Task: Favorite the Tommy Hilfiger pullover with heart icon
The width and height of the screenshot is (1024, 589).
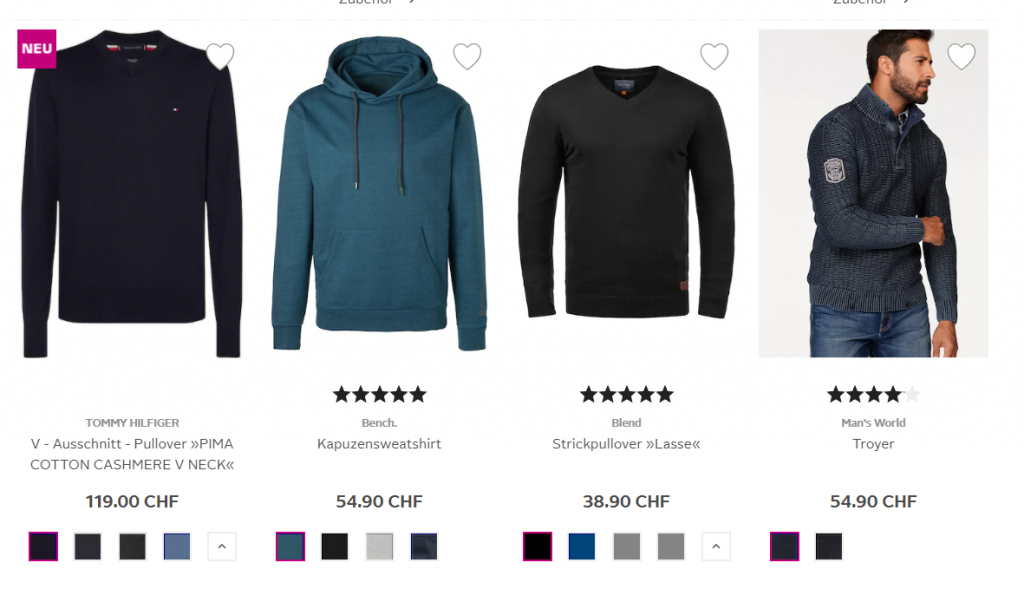Action: click(220, 56)
